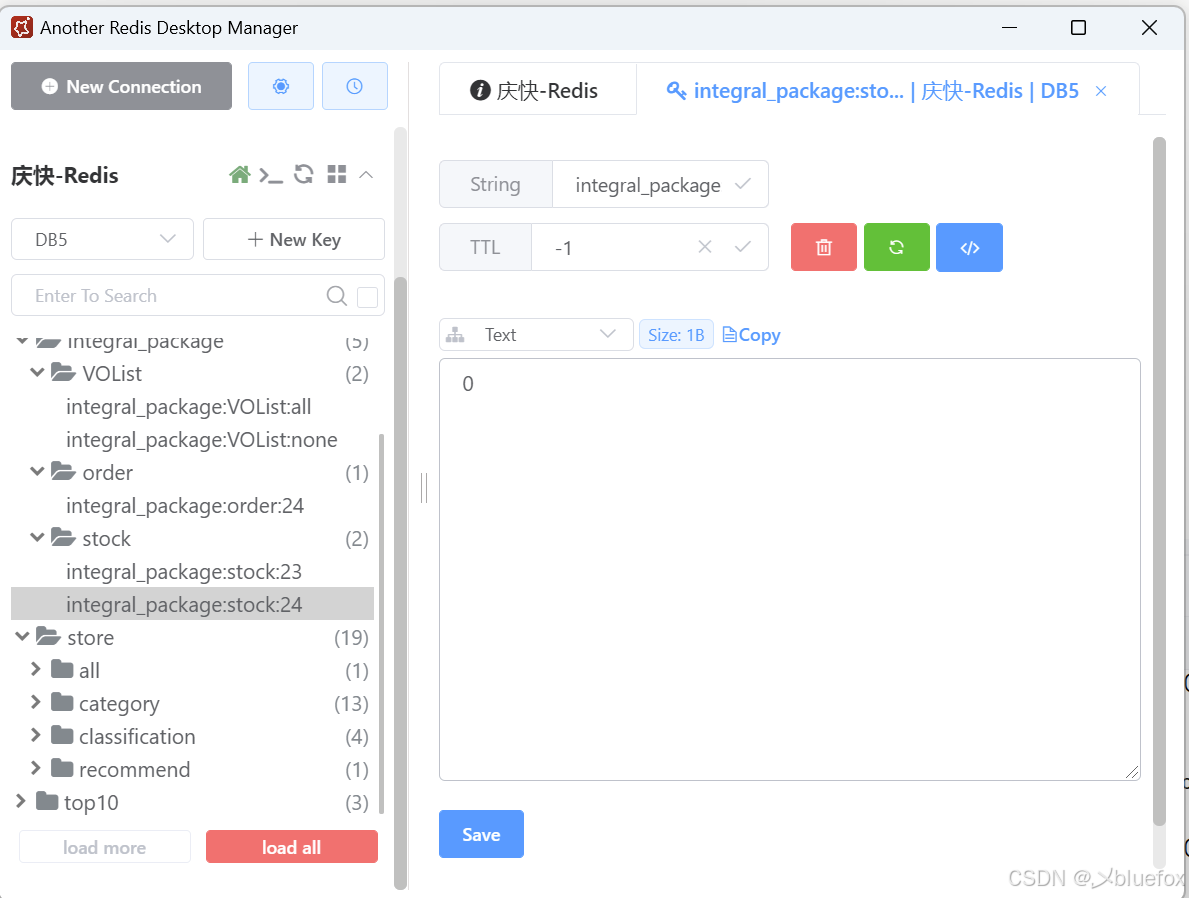Click the key icon on the DB5 tab
This screenshot has height=898, width=1189.
(676, 90)
